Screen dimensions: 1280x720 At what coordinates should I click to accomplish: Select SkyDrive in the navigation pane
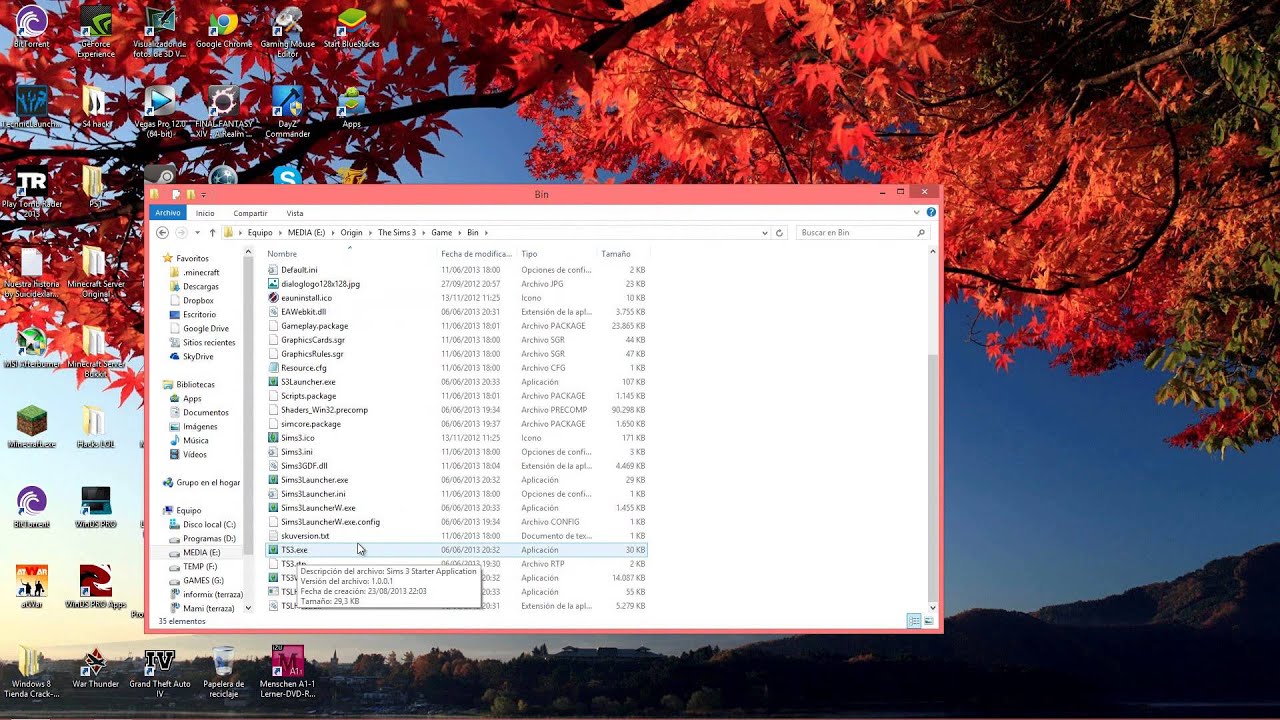(197, 356)
